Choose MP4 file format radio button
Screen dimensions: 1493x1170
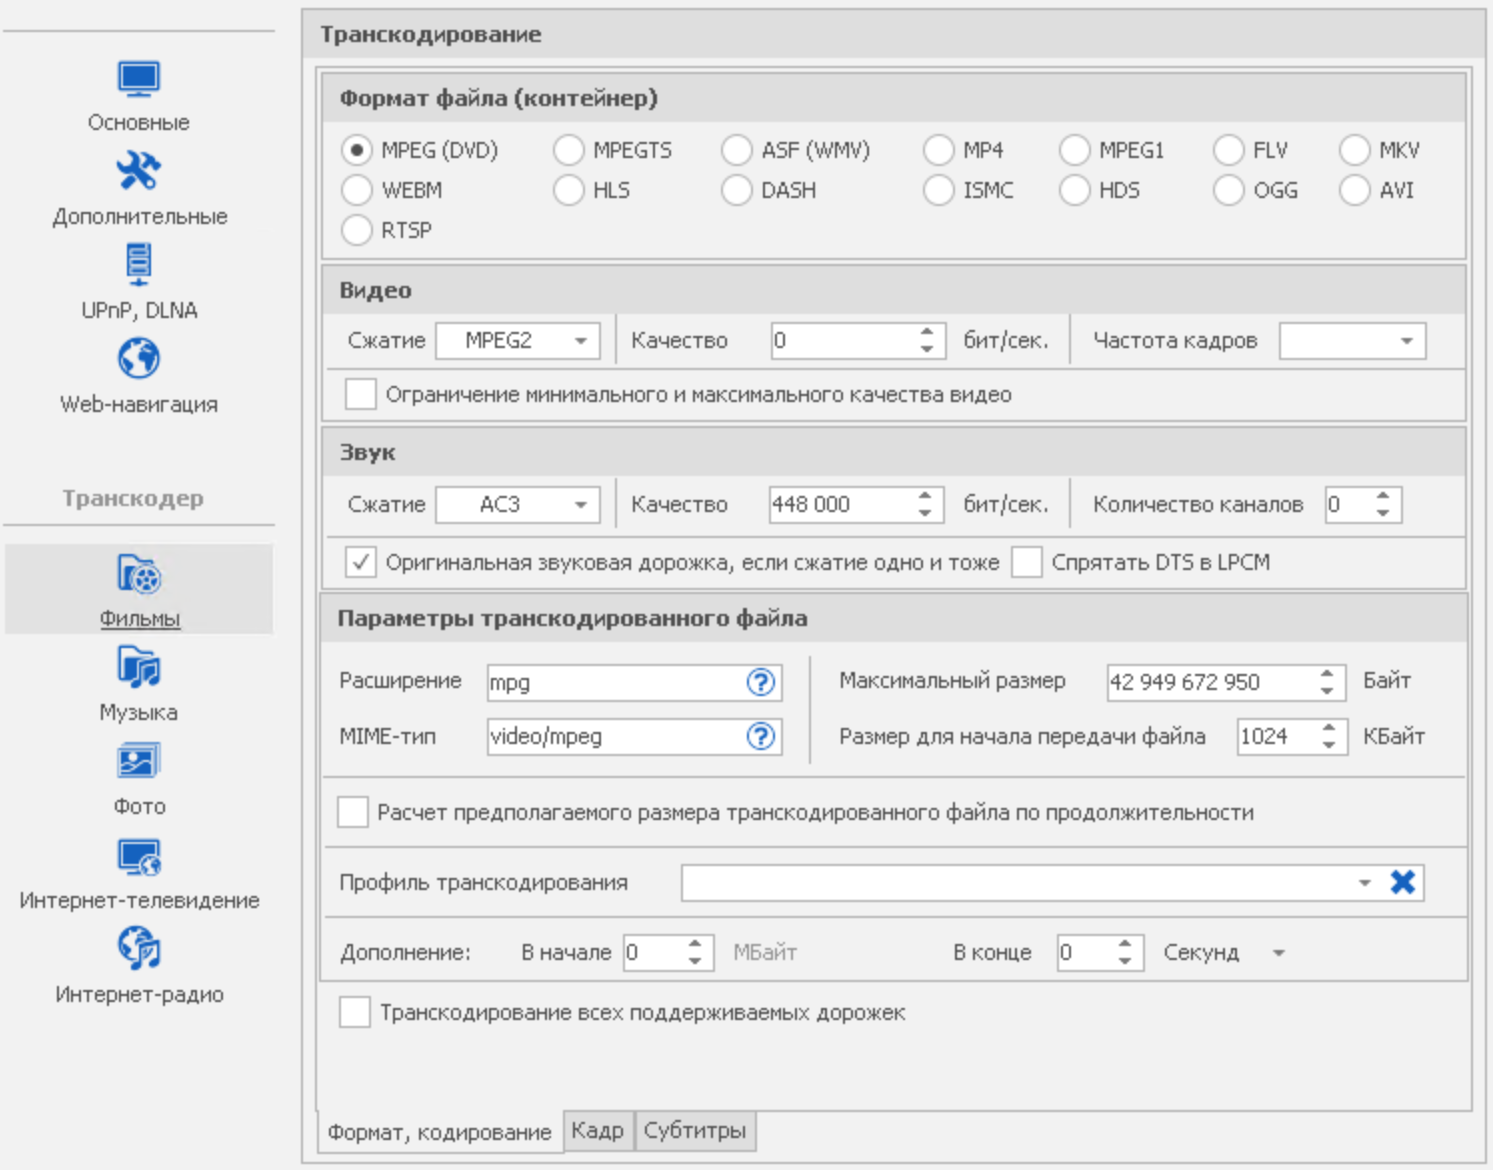tap(939, 150)
